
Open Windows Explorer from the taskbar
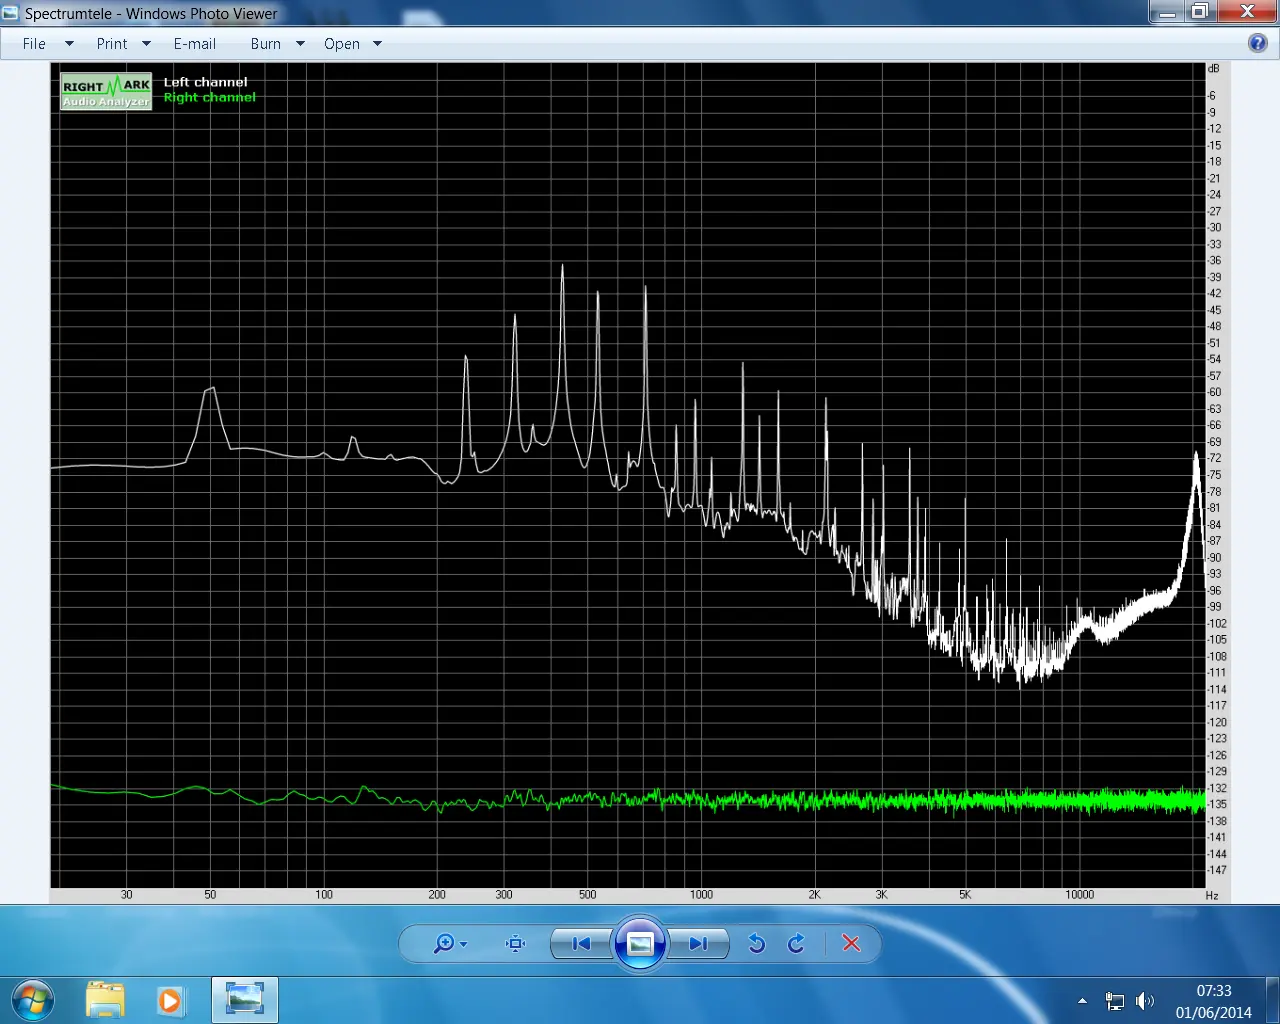pos(105,999)
